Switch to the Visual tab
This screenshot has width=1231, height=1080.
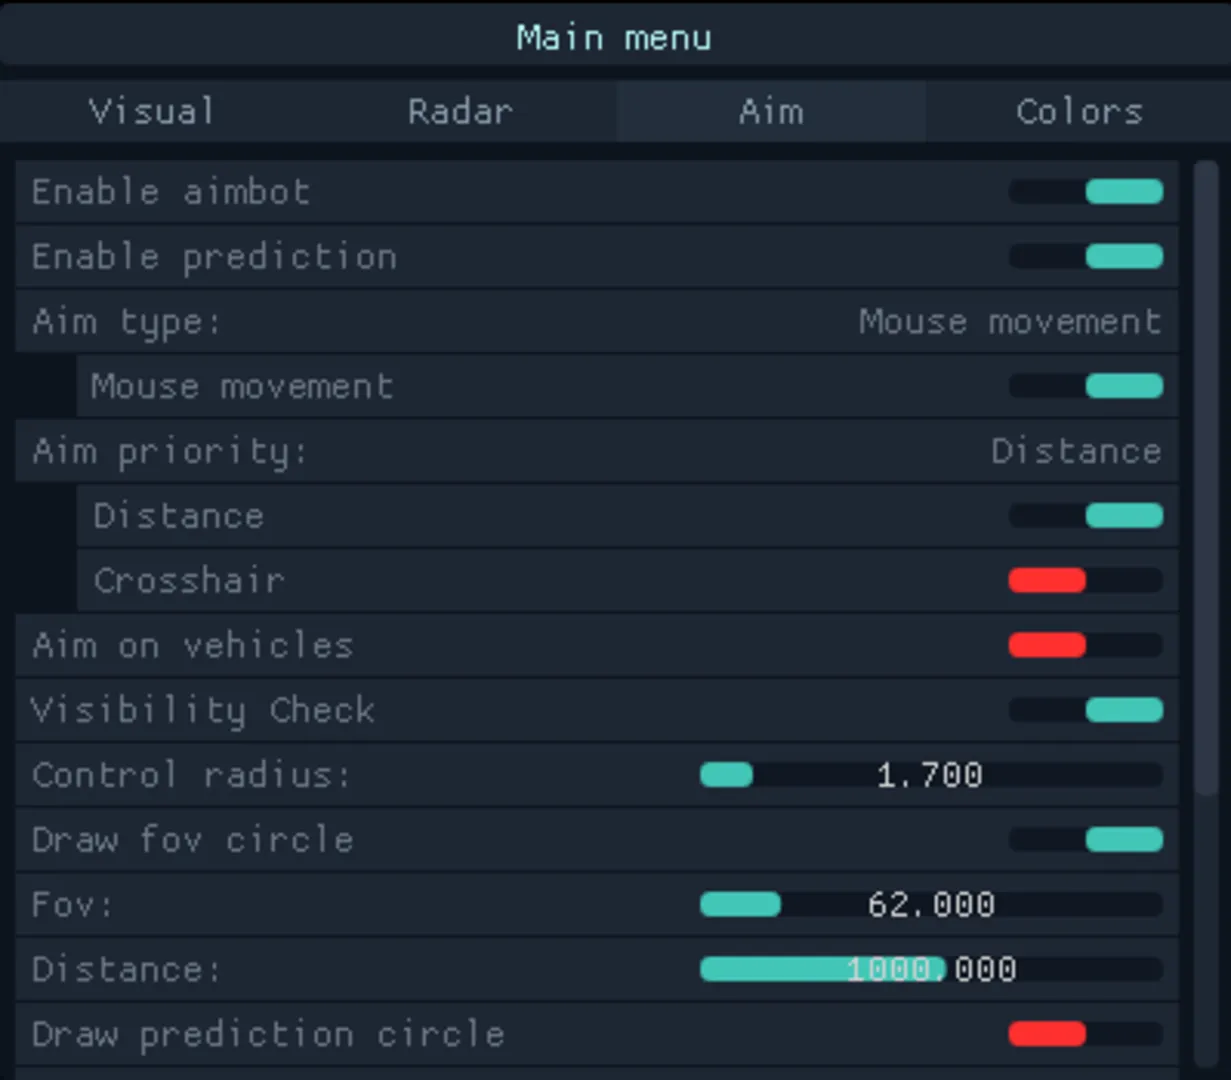(152, 111)
